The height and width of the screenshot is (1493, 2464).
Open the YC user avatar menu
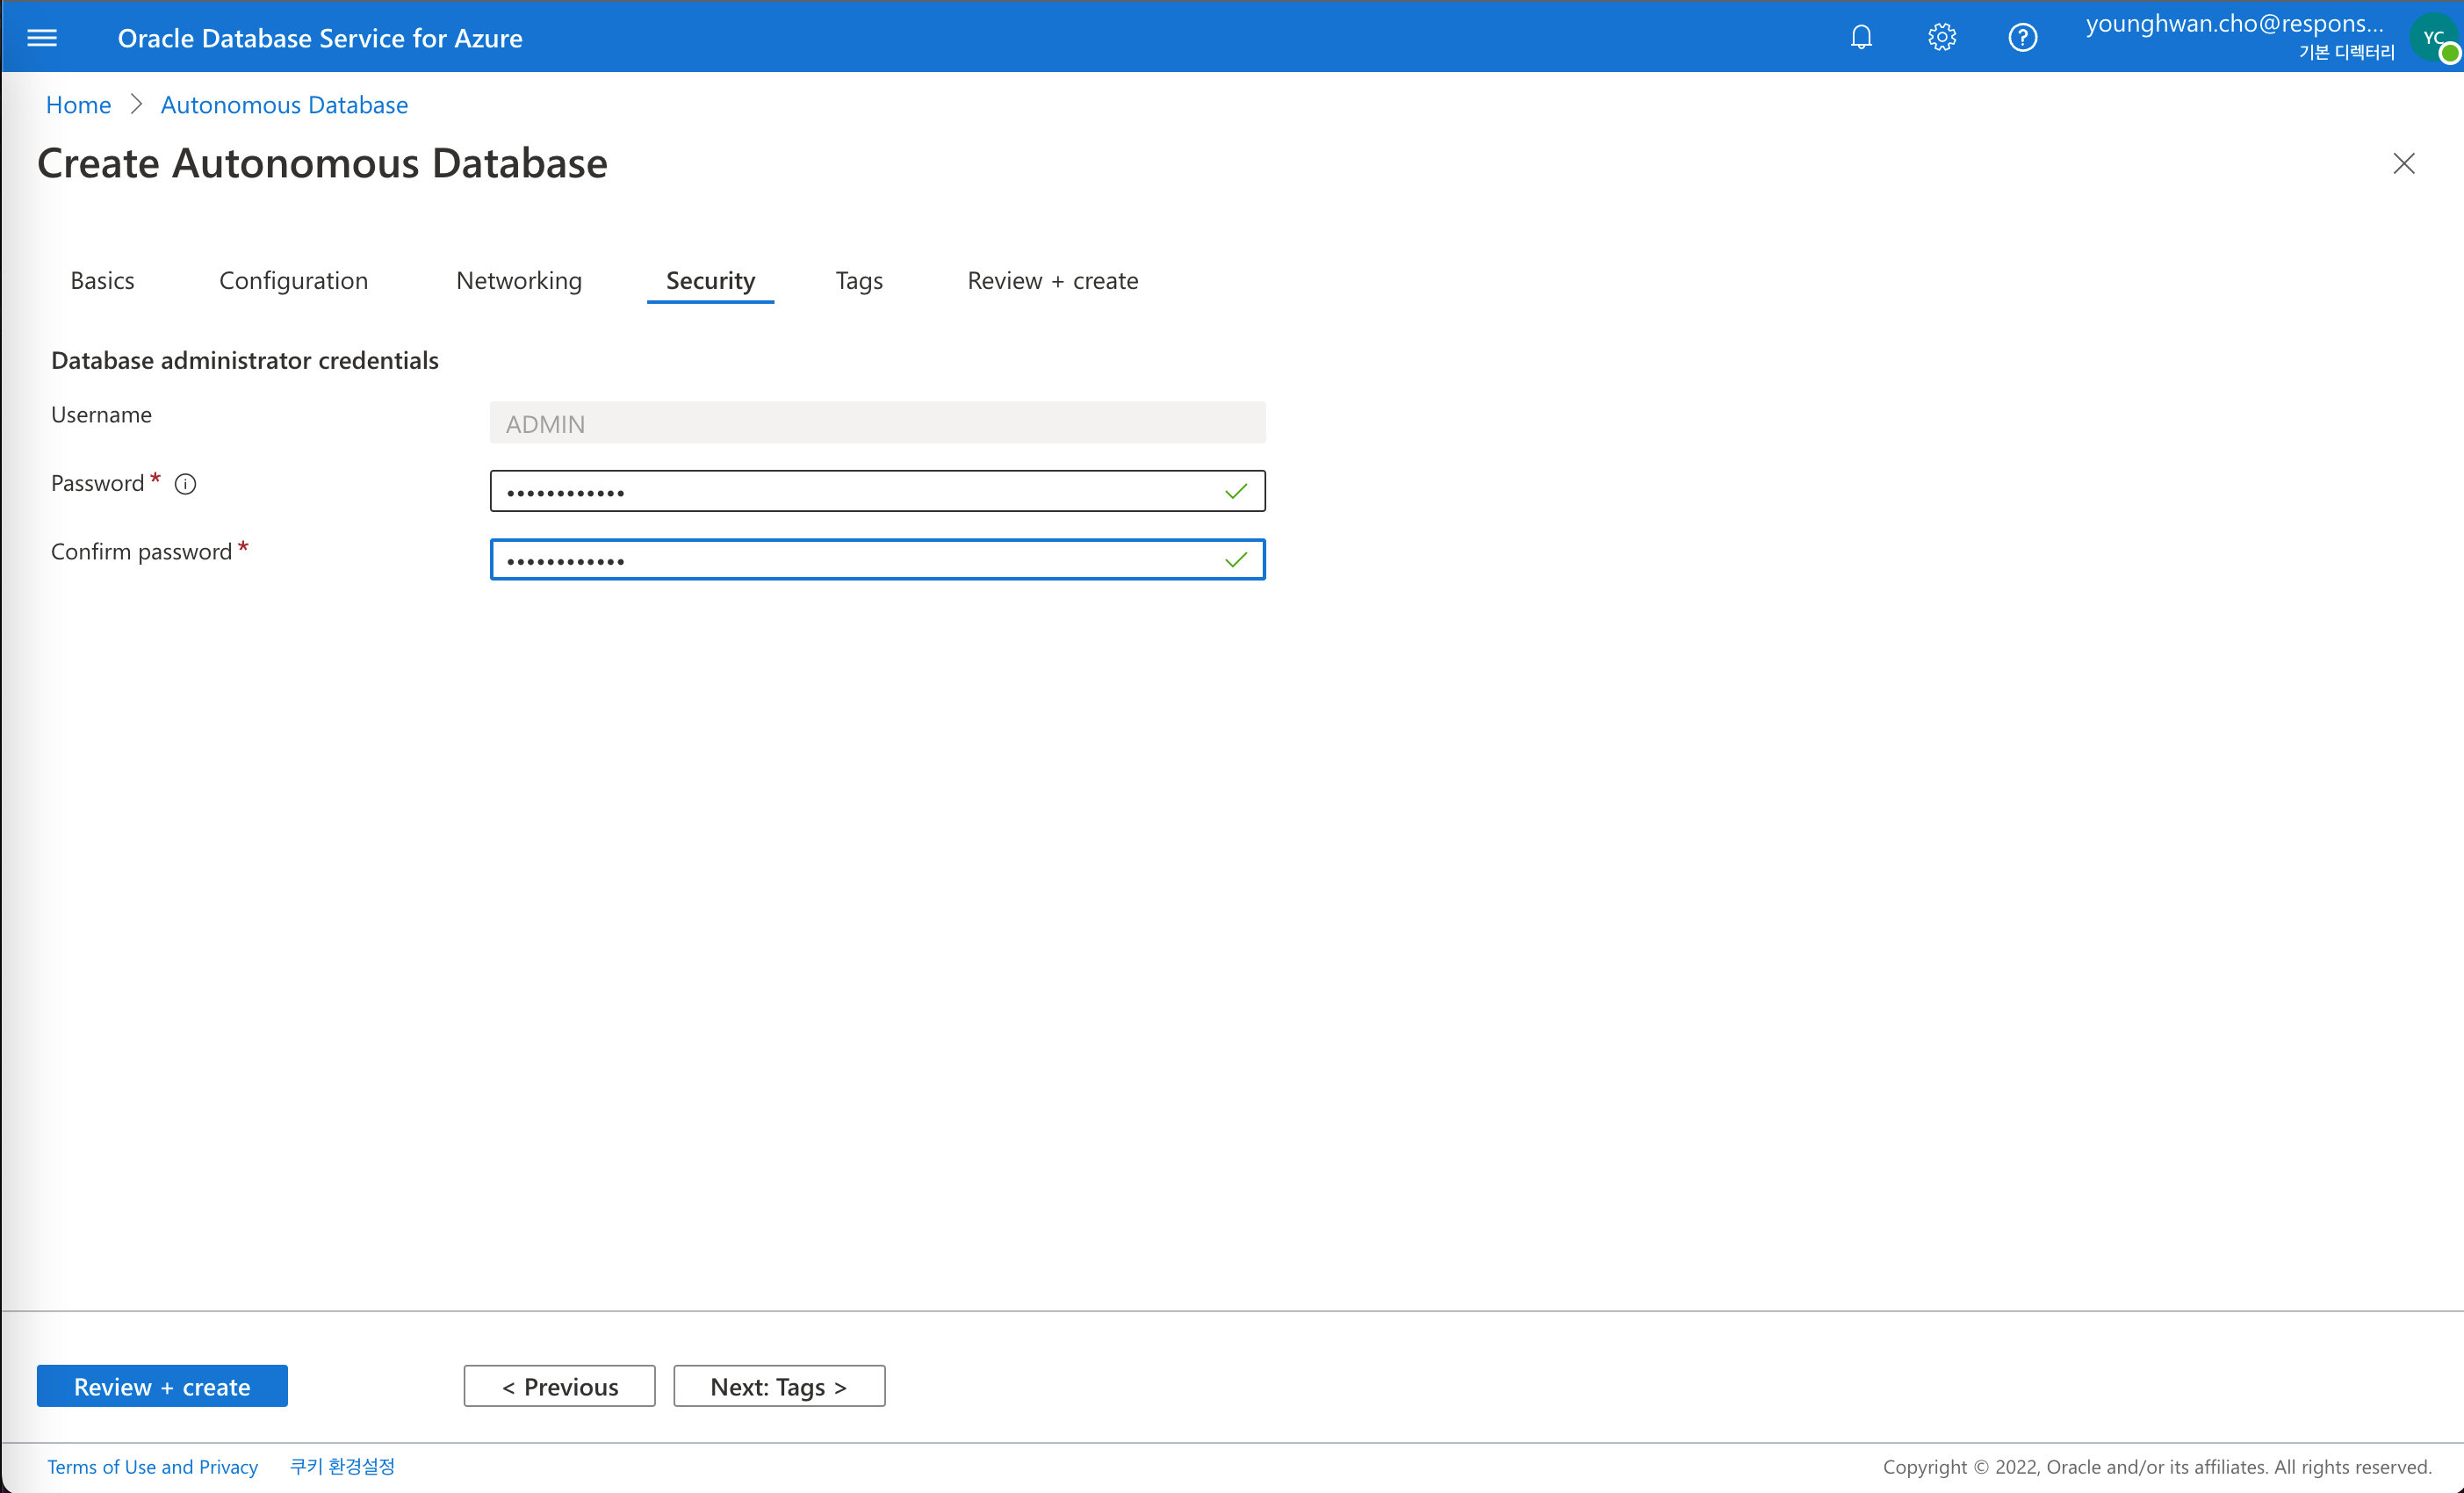tap(2435, 38)
